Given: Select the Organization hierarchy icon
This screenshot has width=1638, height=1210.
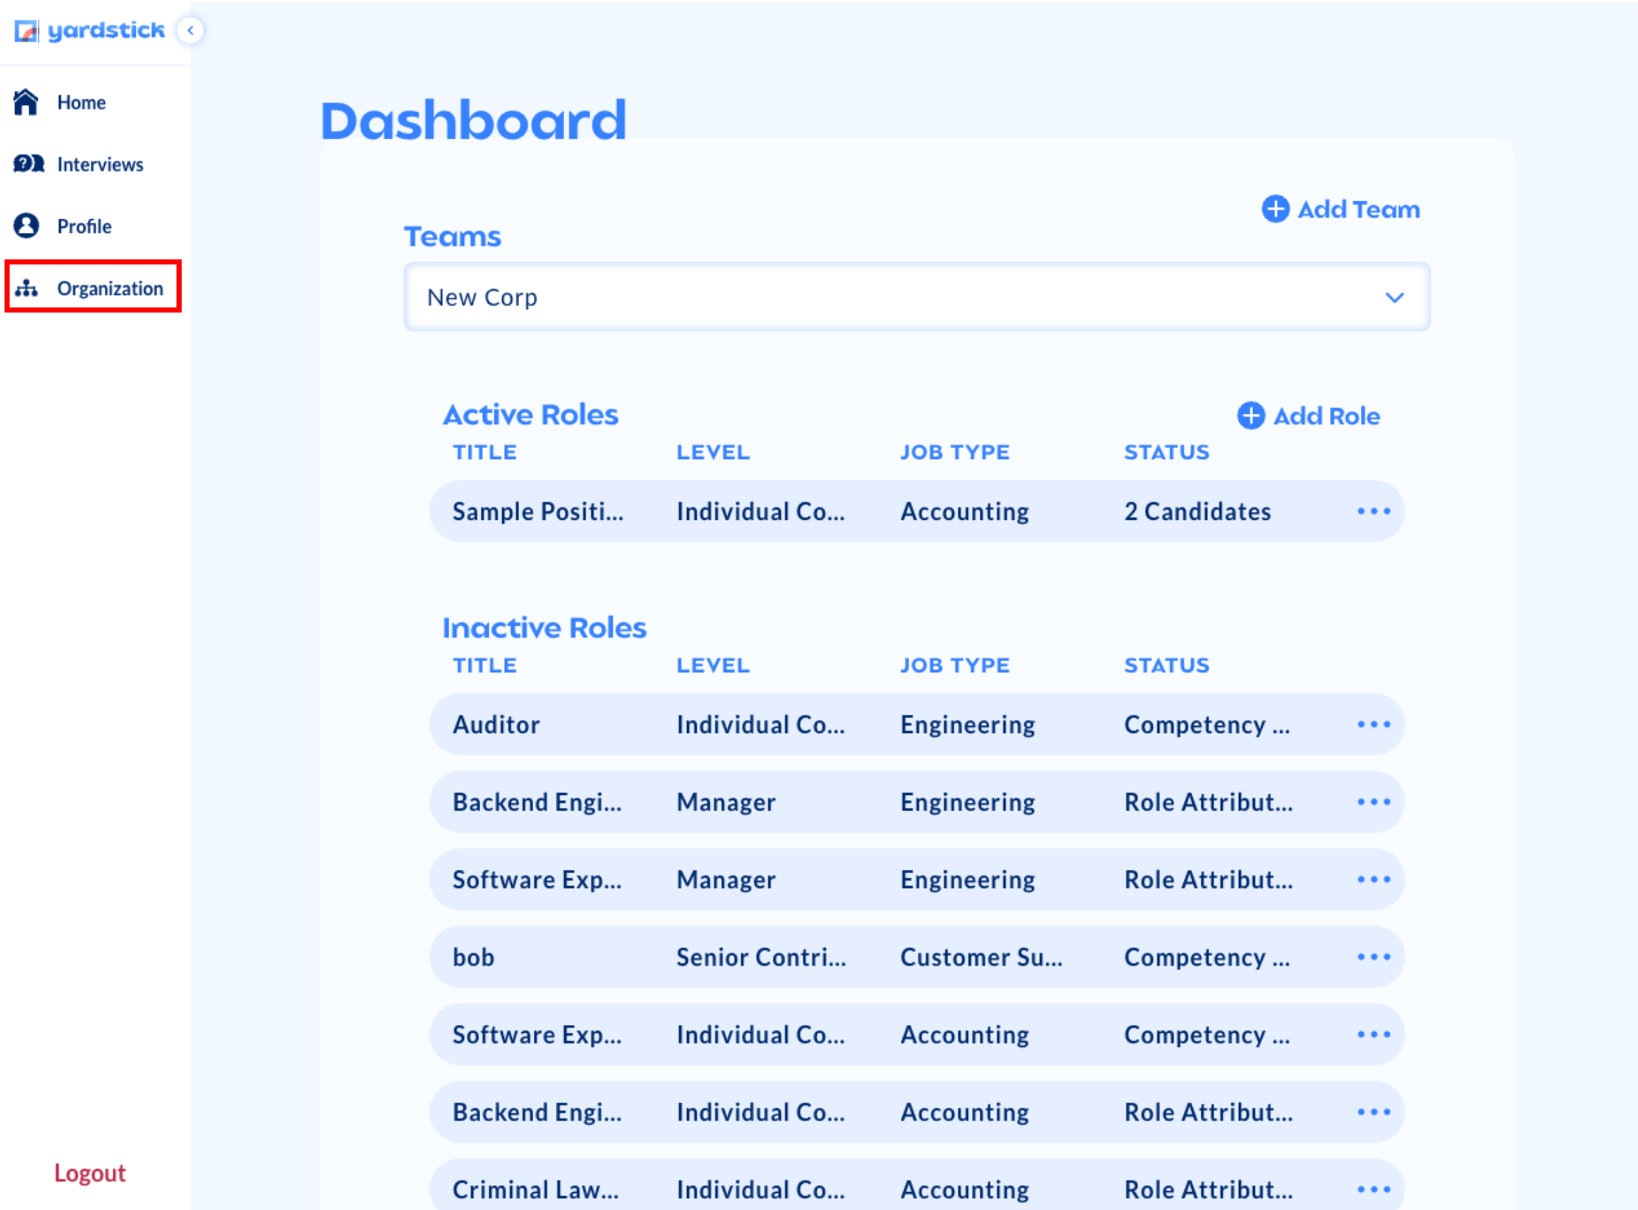Looking at the screenshot, I should (x=26, y=288).
